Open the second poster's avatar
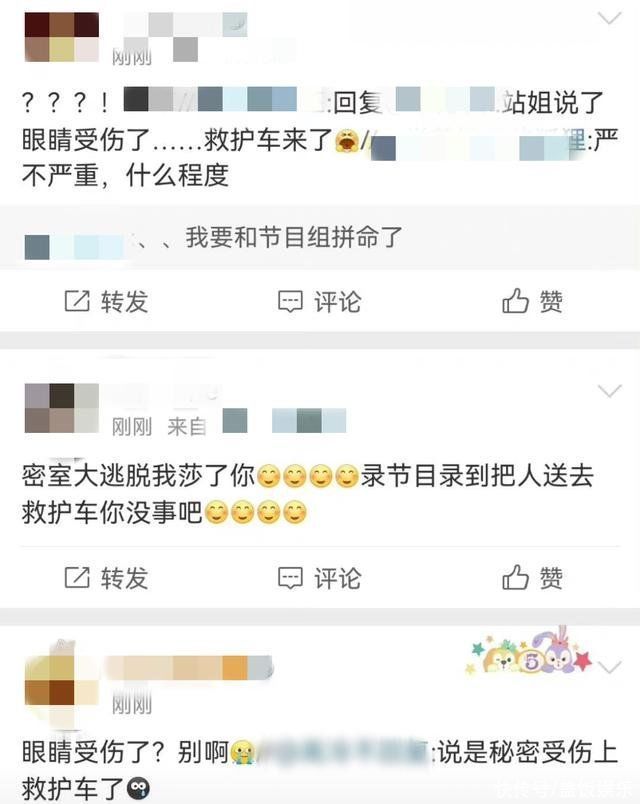 coord(62,408)
